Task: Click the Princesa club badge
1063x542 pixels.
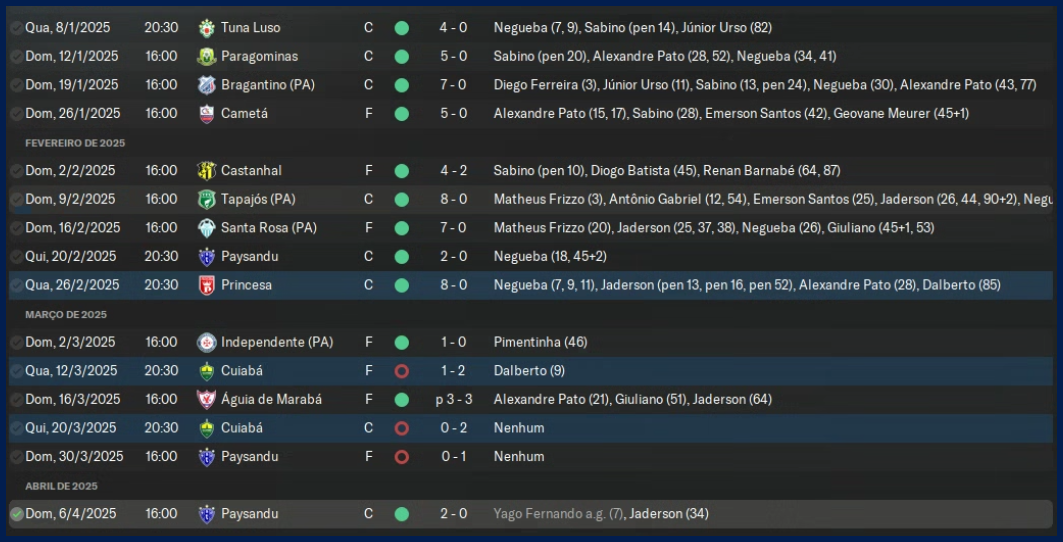Action: pos(207,285)
